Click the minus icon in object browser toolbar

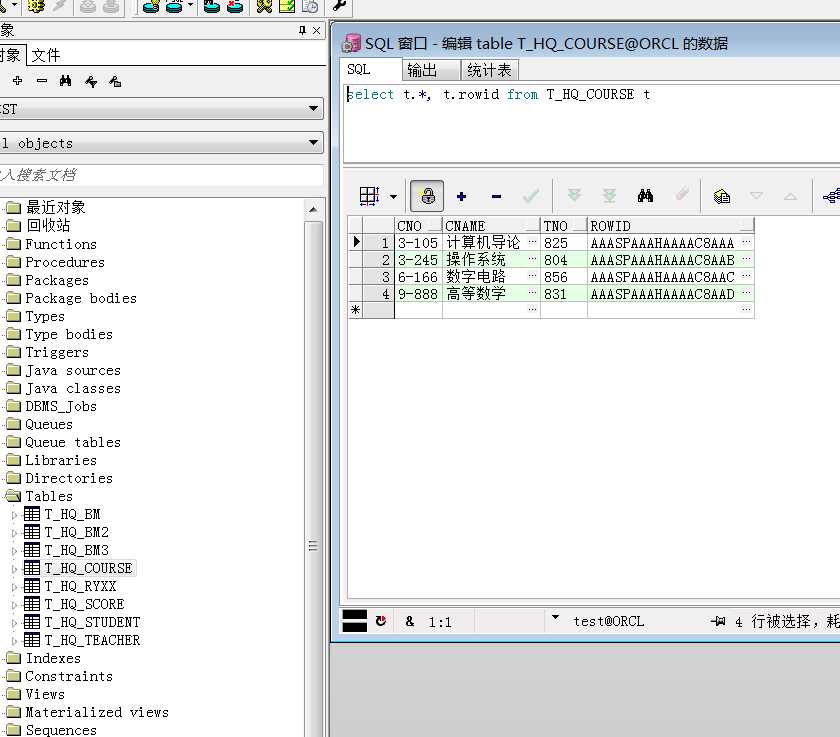click(42, 81)
